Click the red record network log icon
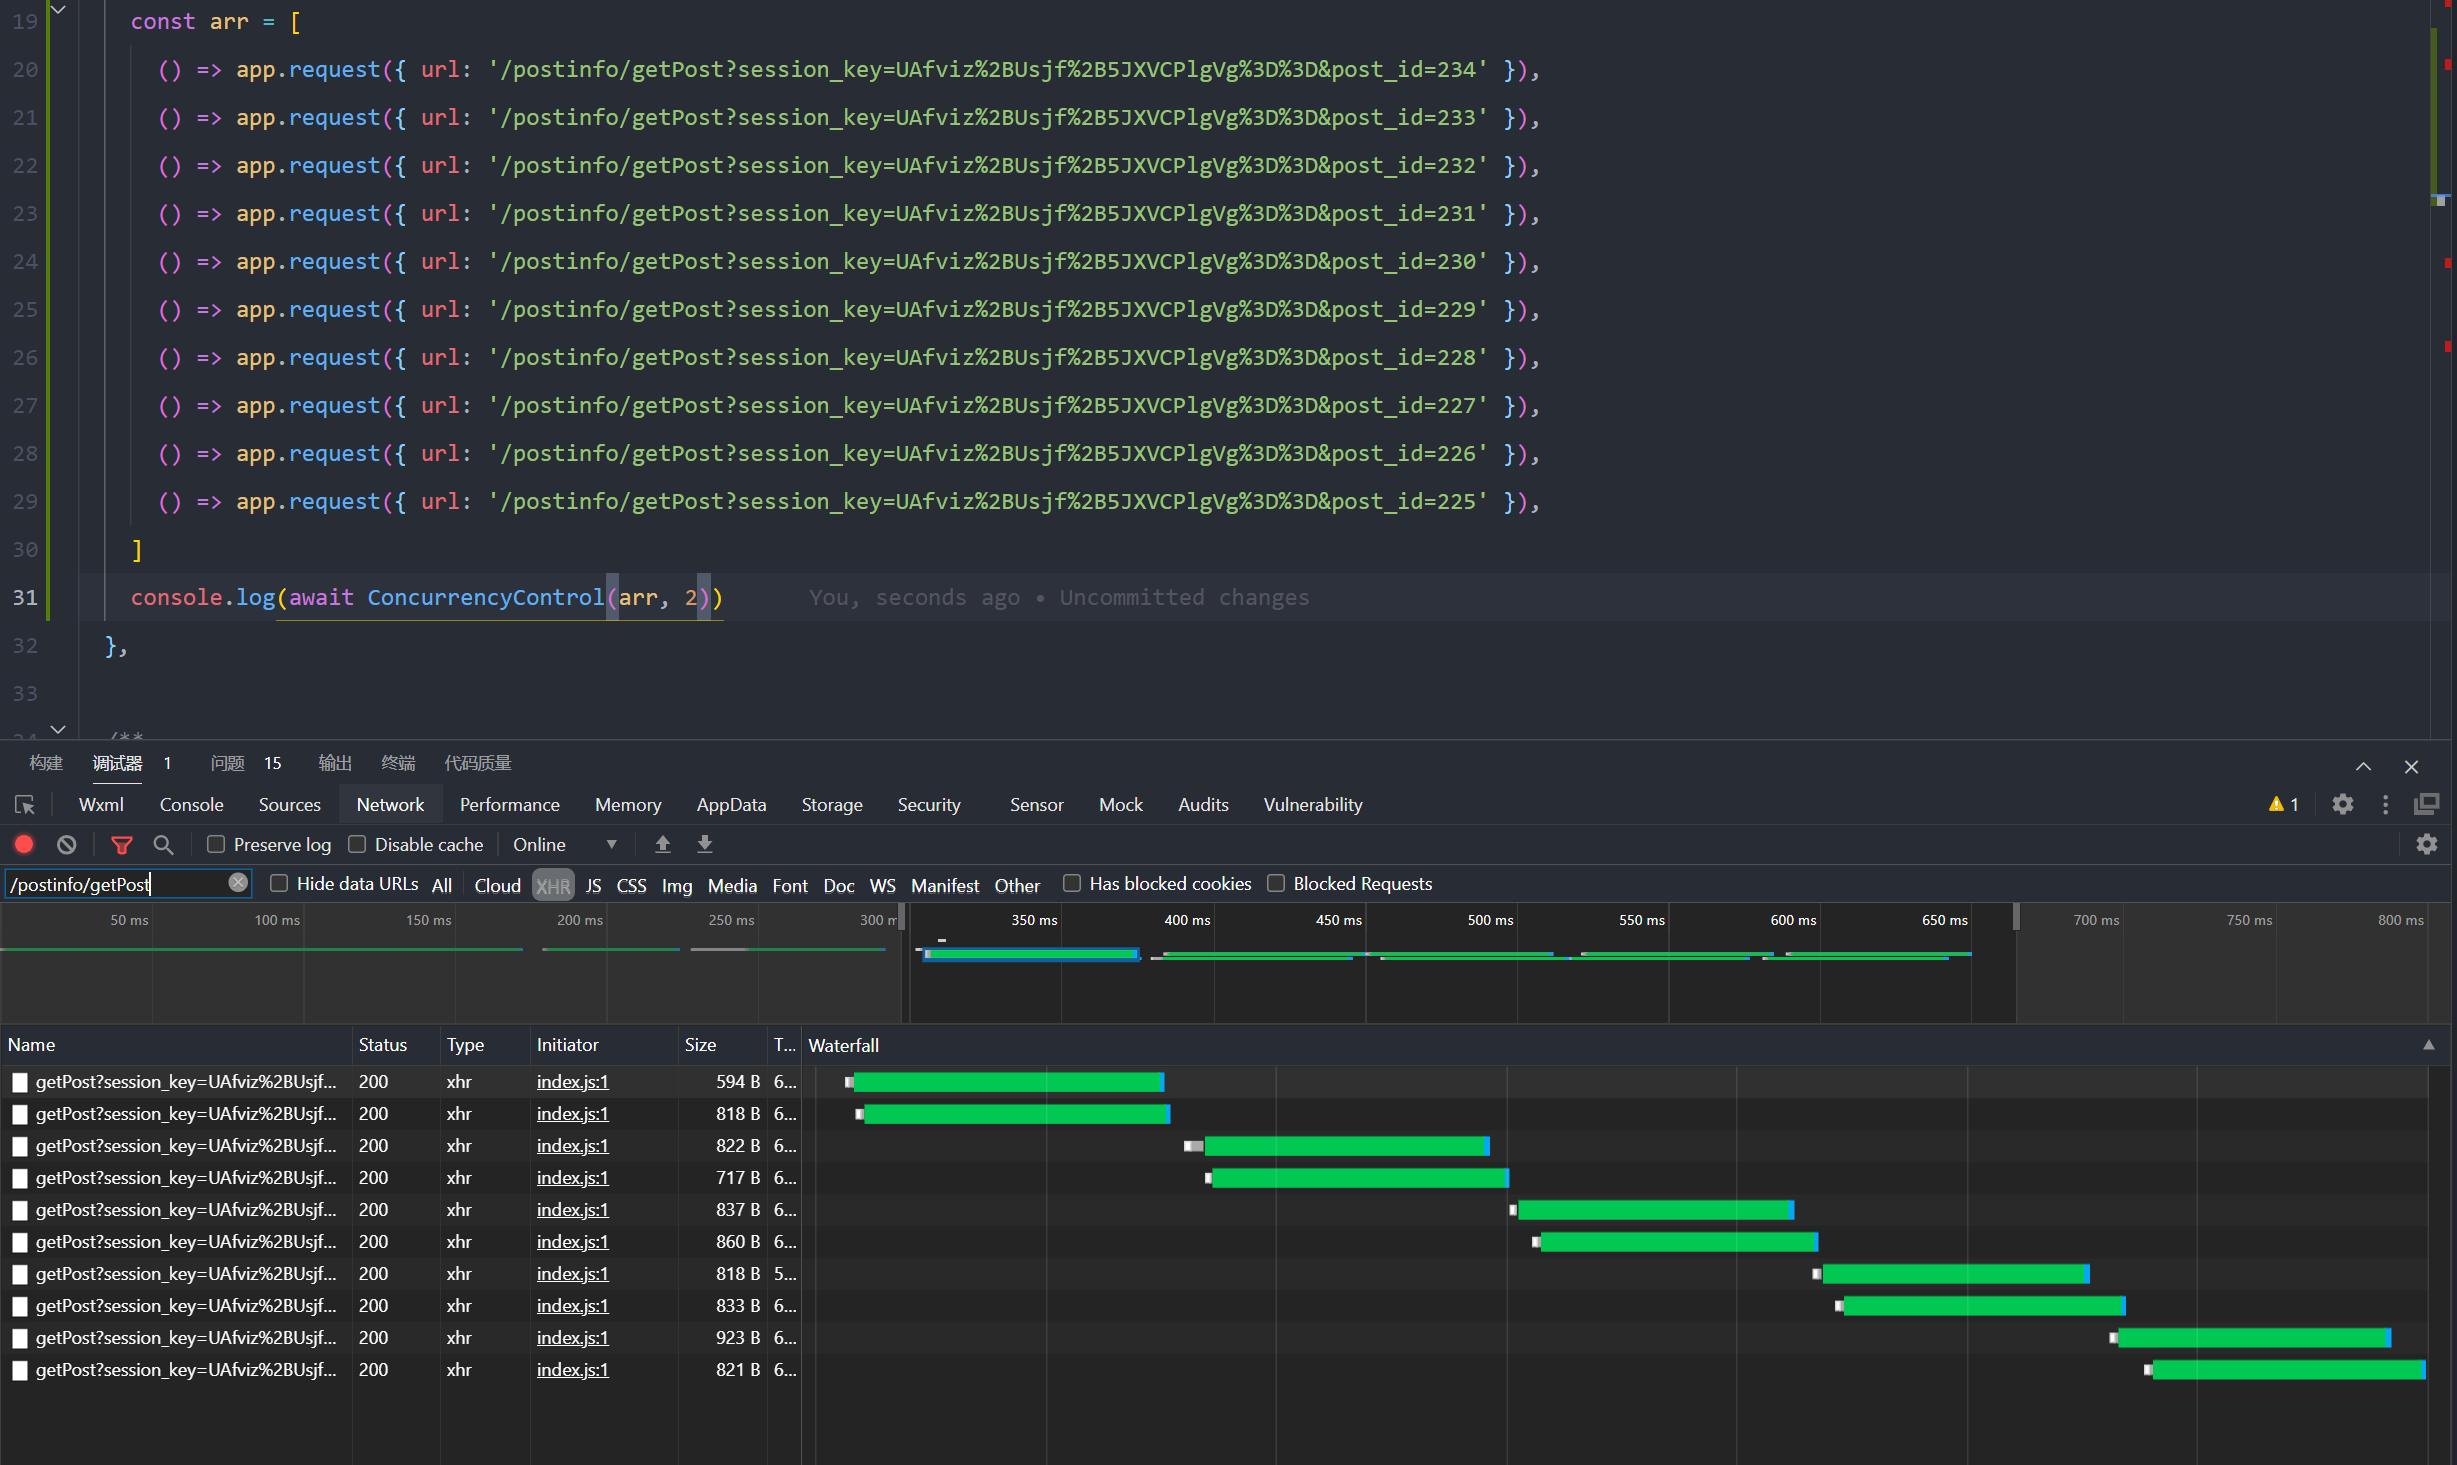Image resolution: width=2457 pixels, height=1465 pixels. tap(24, 845)
